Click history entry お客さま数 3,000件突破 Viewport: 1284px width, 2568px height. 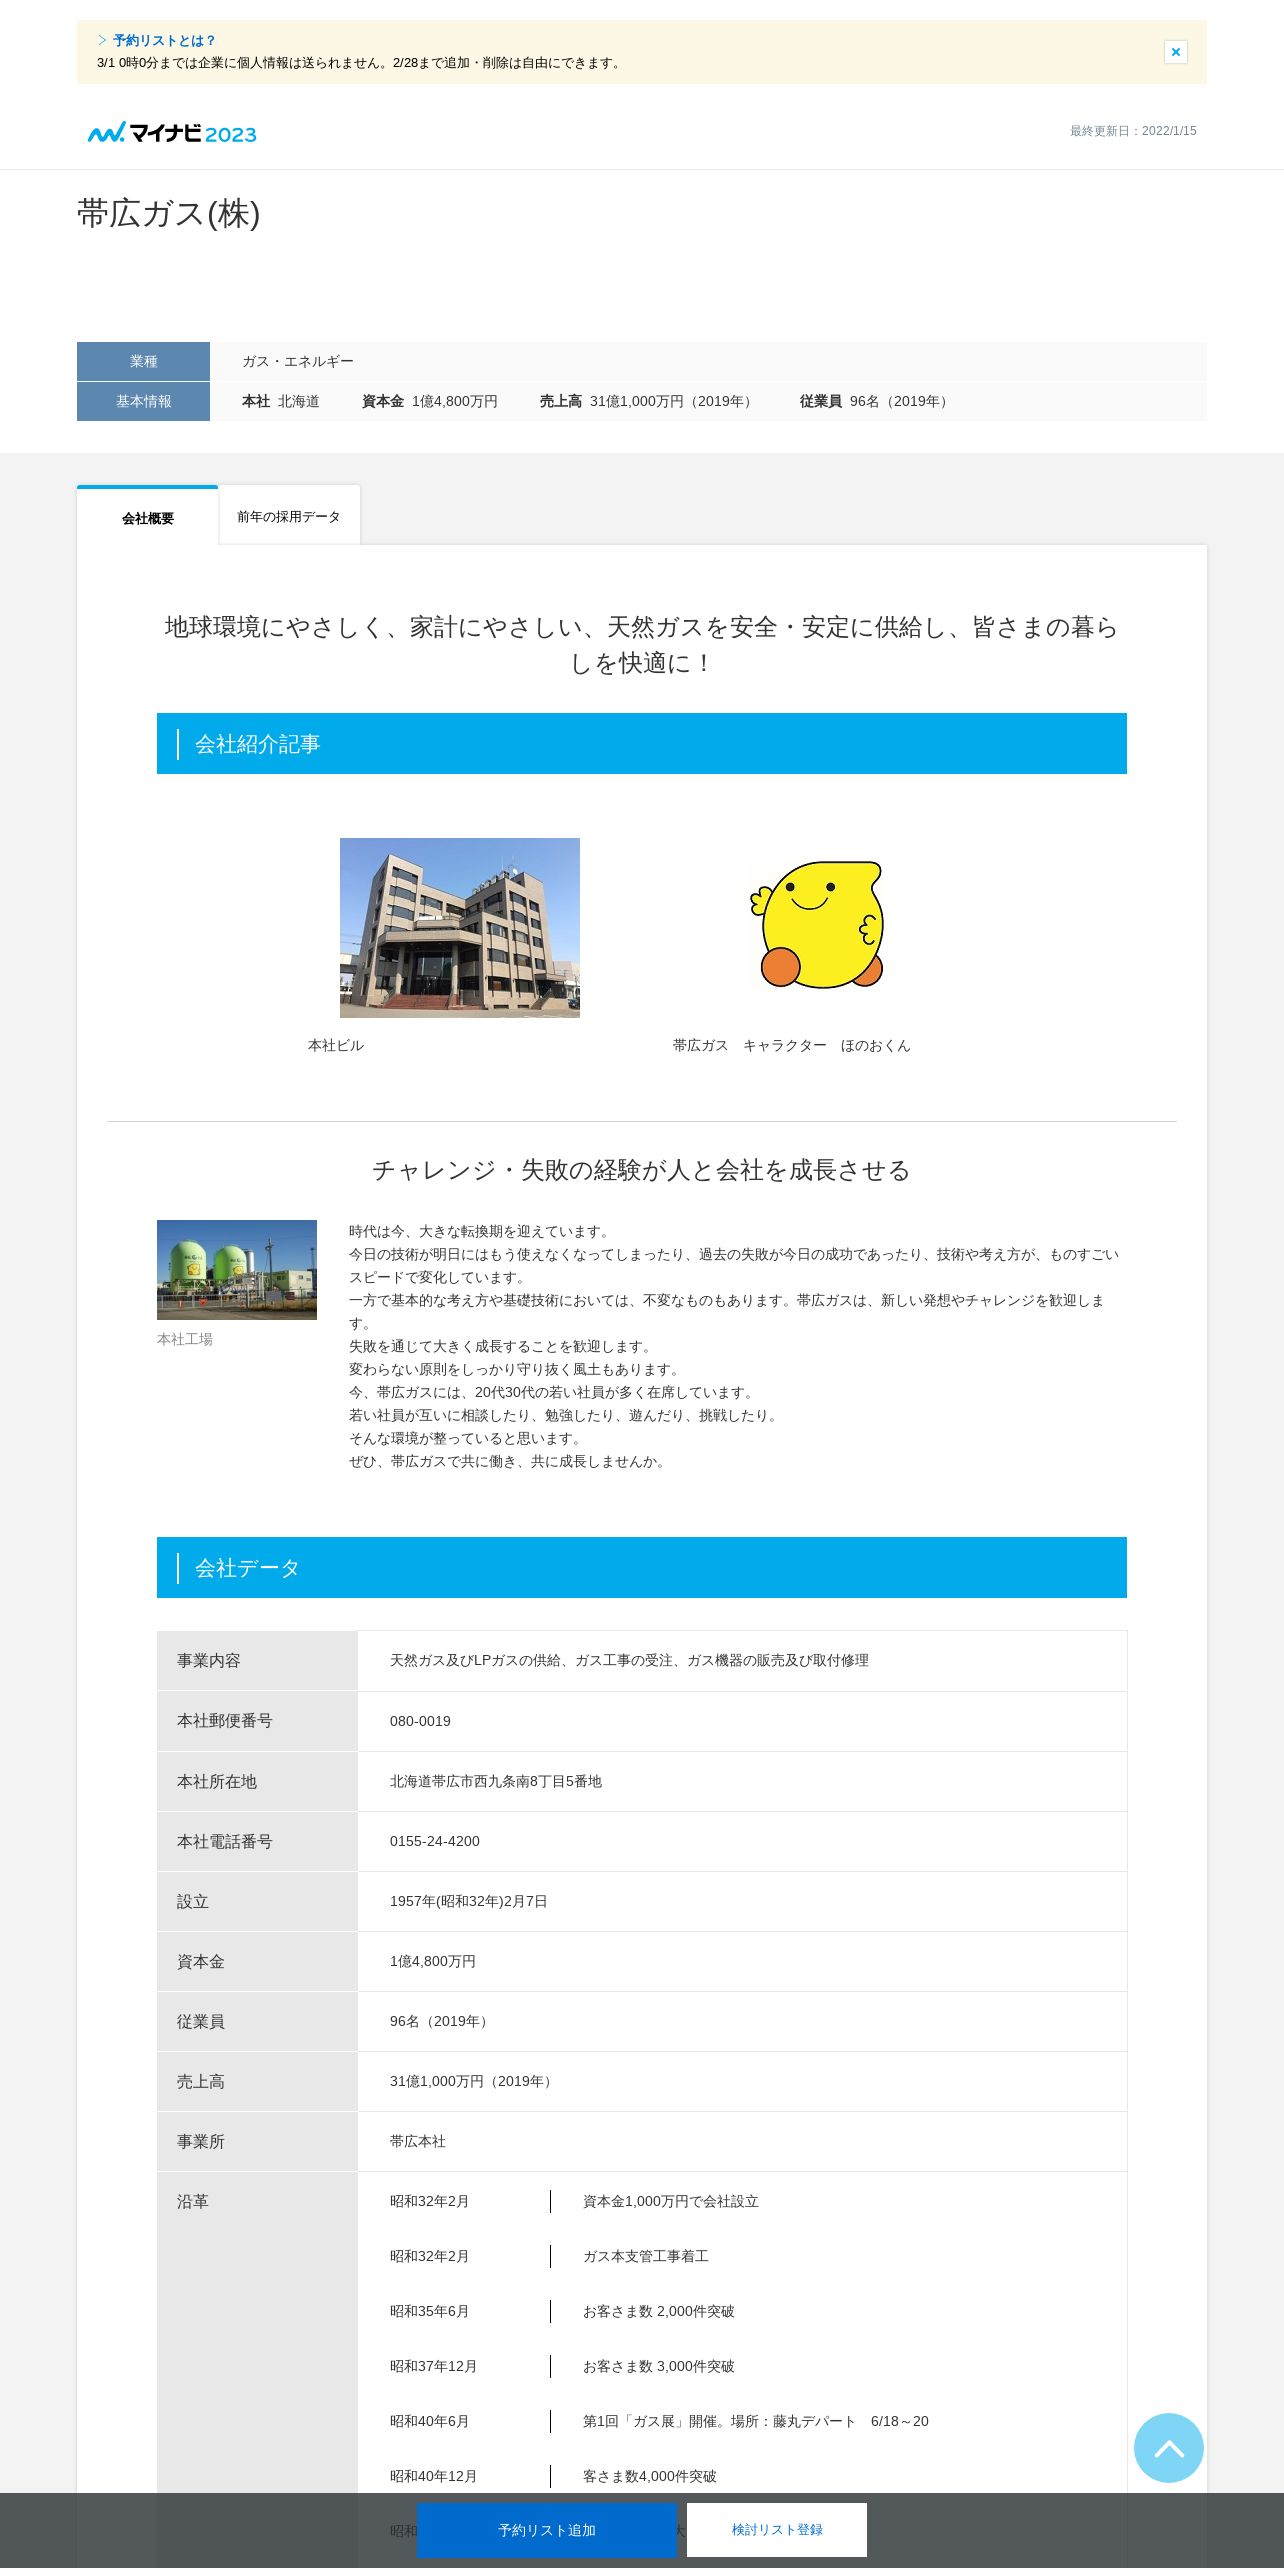659,2366
